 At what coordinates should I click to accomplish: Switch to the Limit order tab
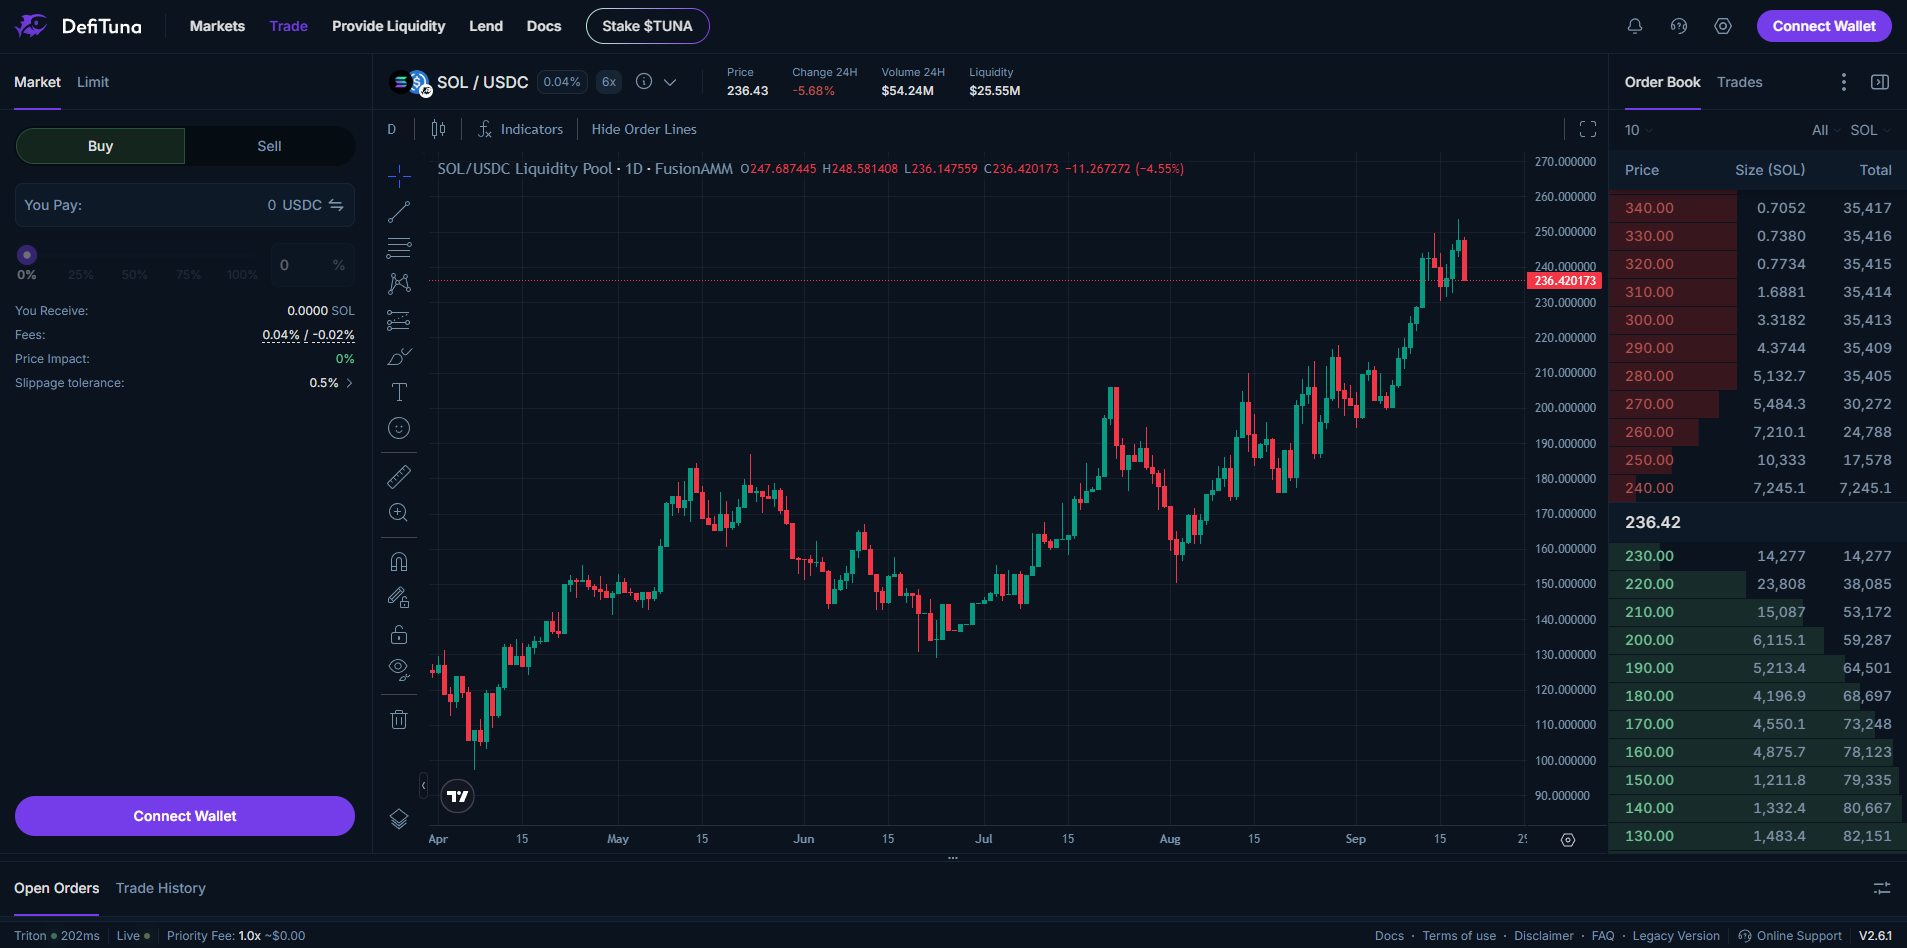point(93,82)
